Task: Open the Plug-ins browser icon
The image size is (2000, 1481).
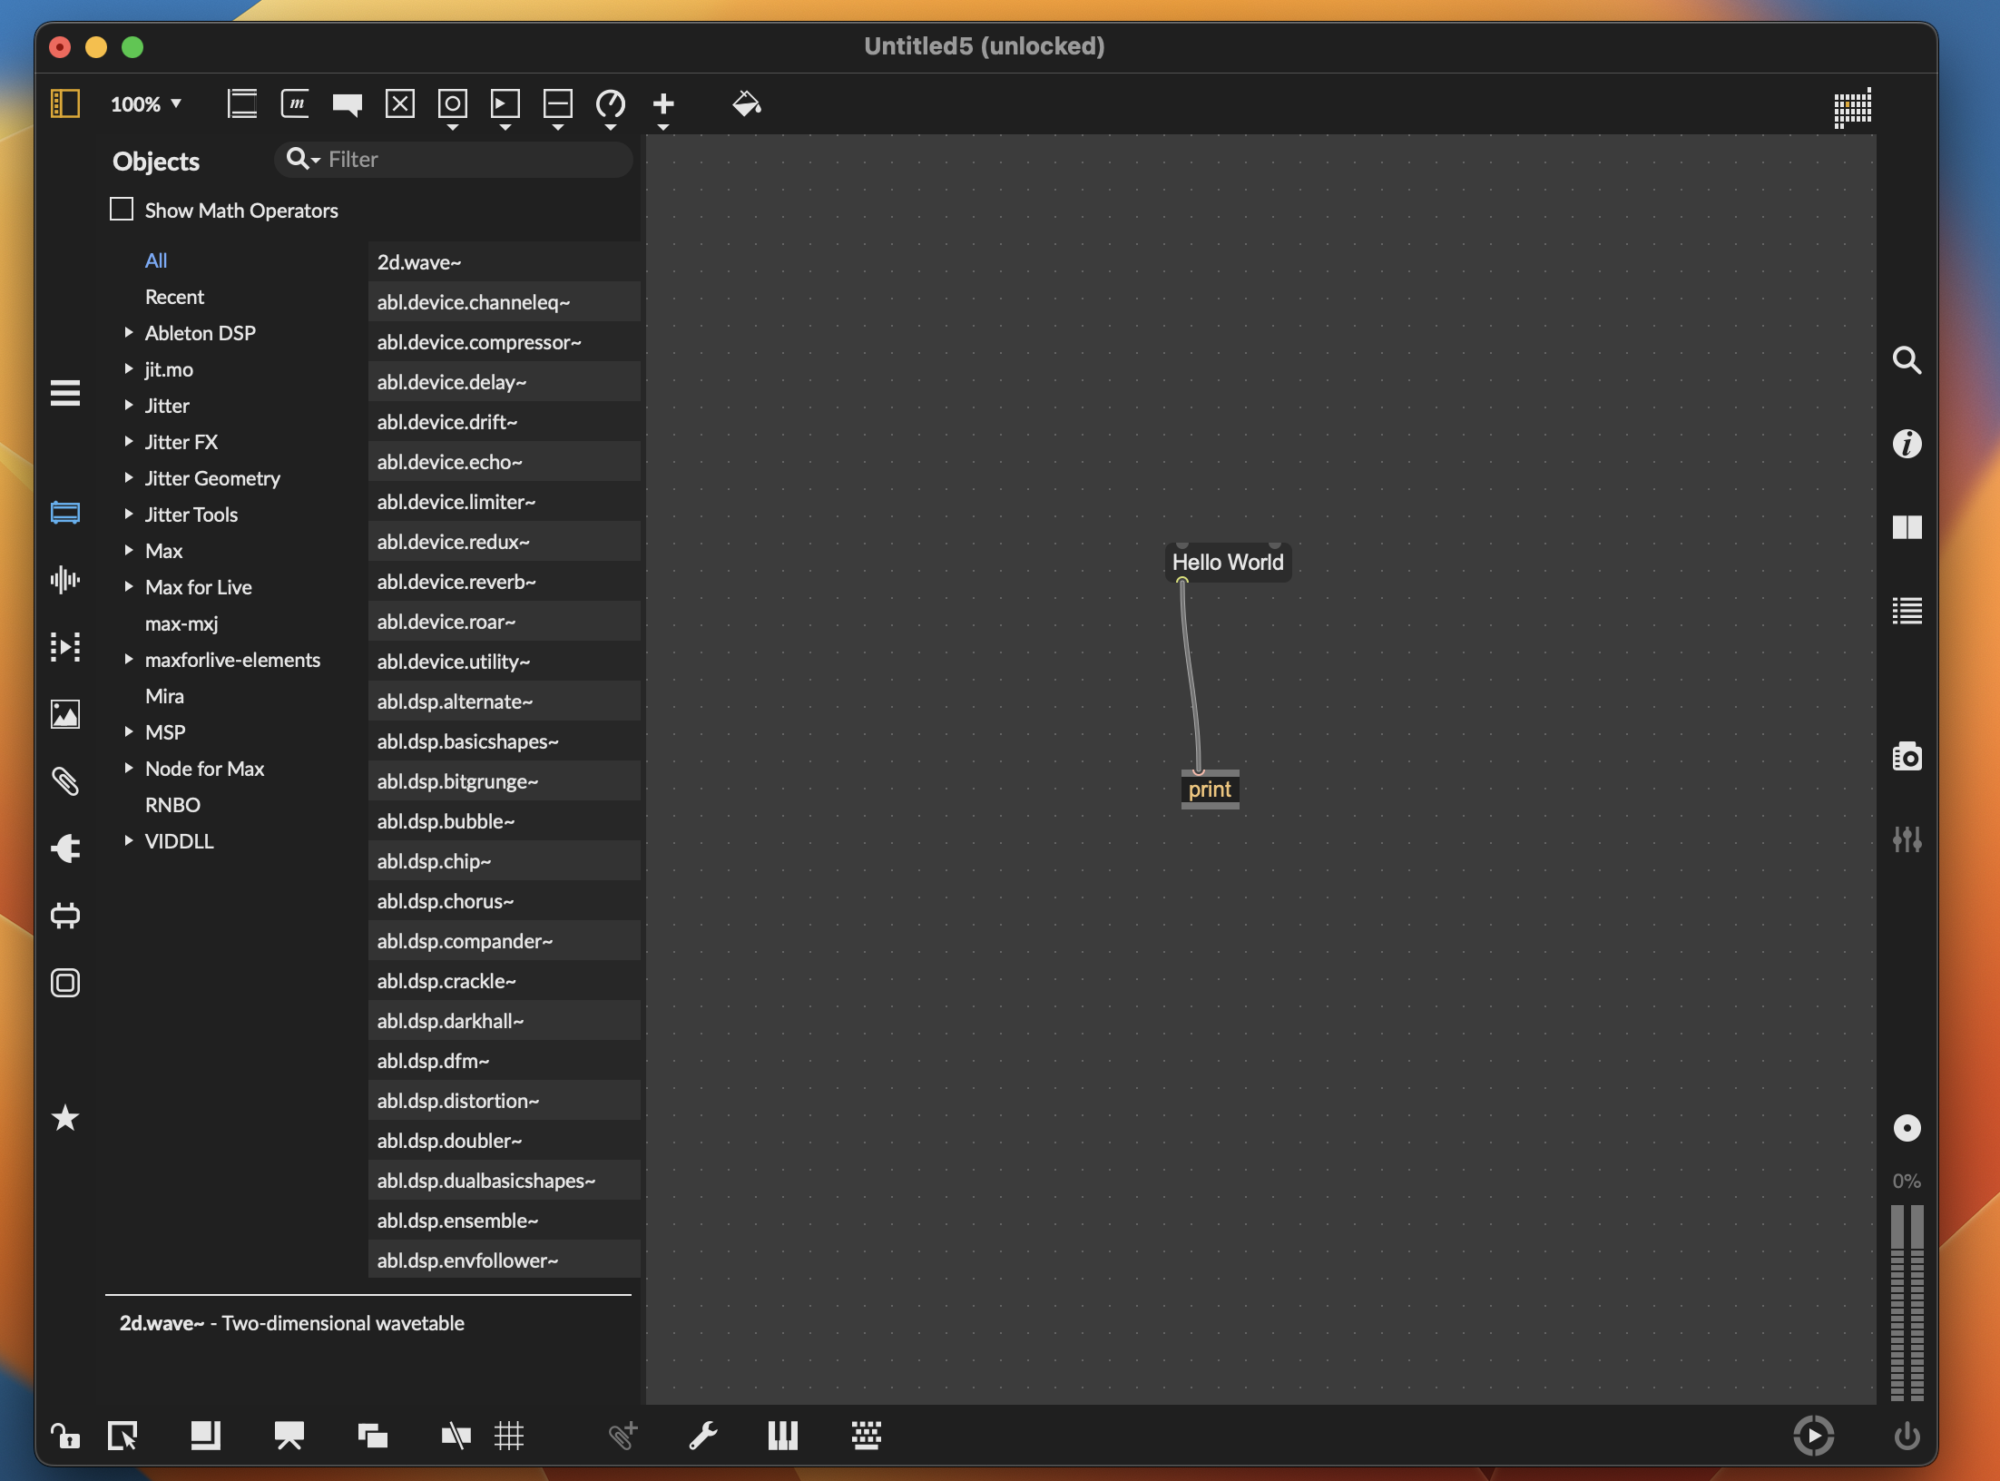Action: pos(65,848)
